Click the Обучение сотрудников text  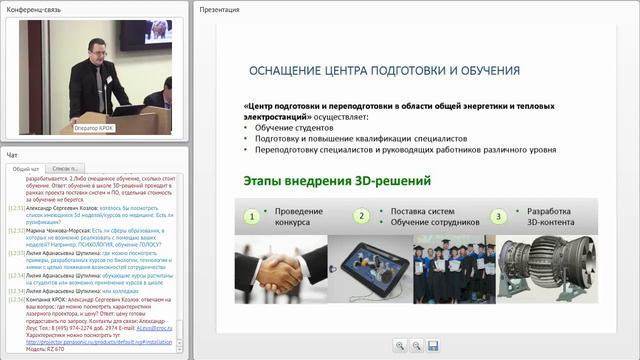[435, 222]
